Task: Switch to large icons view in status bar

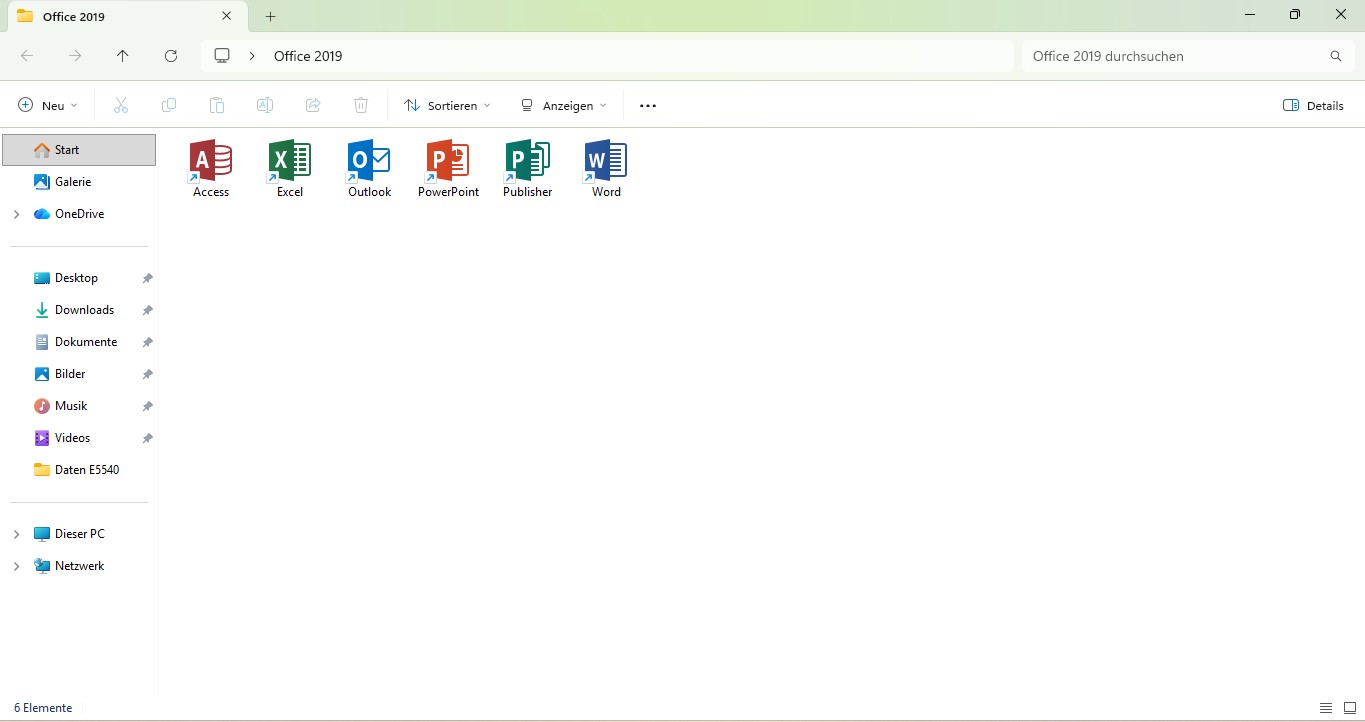Action: pos(1349,708)
